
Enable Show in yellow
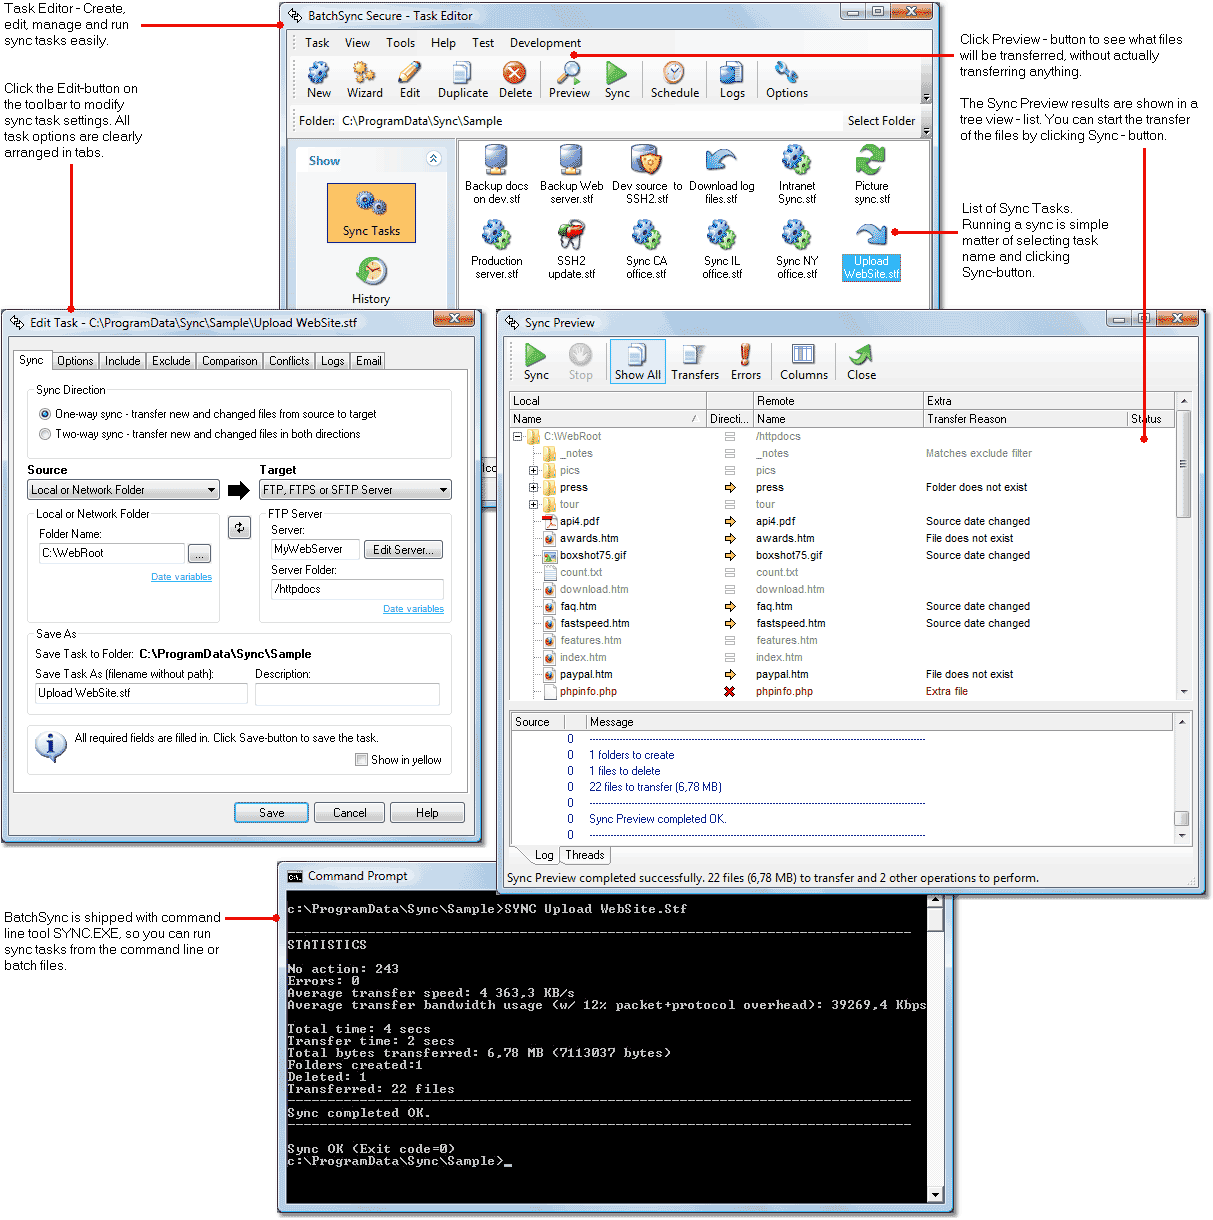(x=361, y=759)
